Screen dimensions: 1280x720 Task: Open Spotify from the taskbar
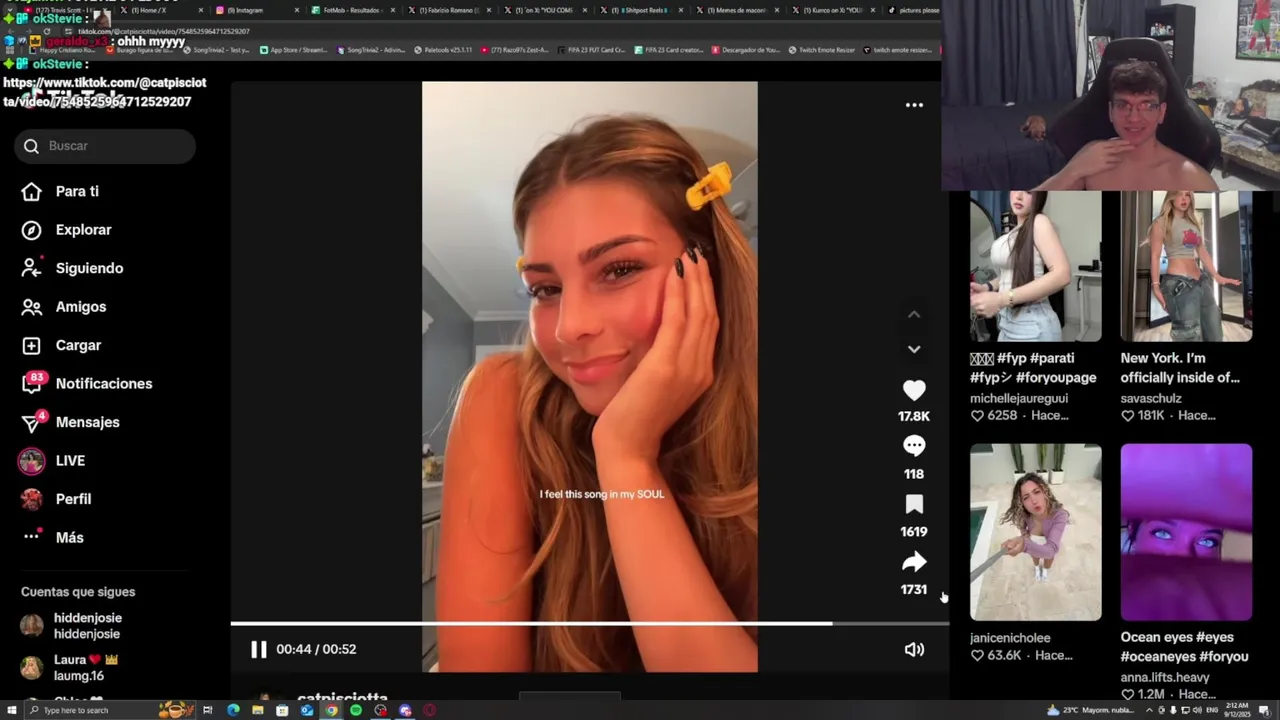(x=356, y=710)
